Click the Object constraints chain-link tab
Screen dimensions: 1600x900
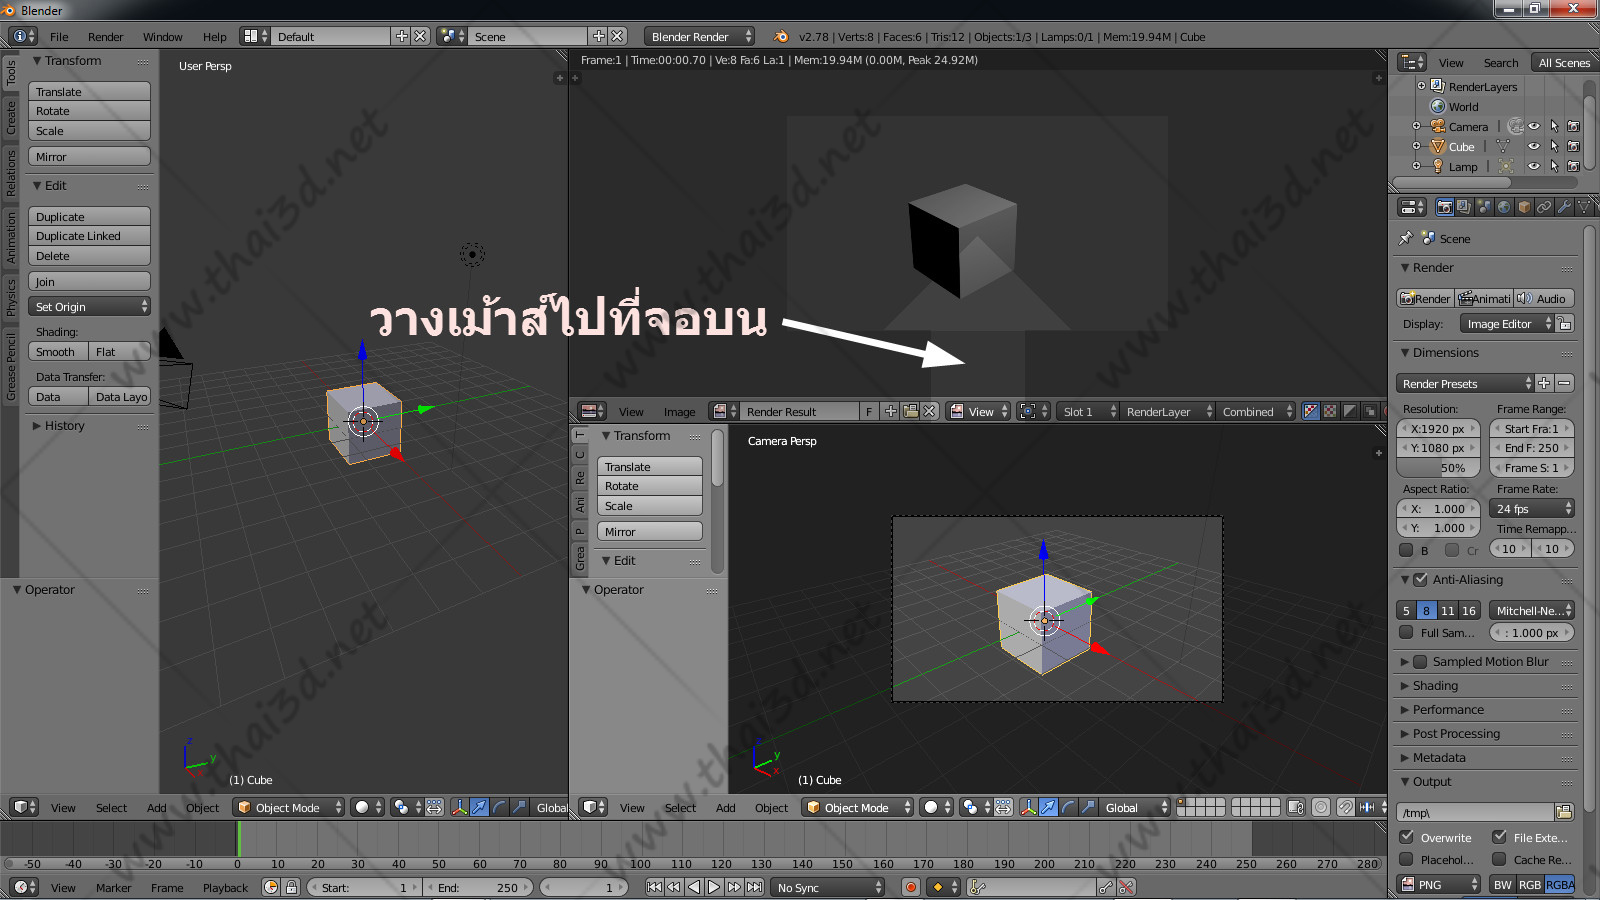click(x=1544, y=207)
